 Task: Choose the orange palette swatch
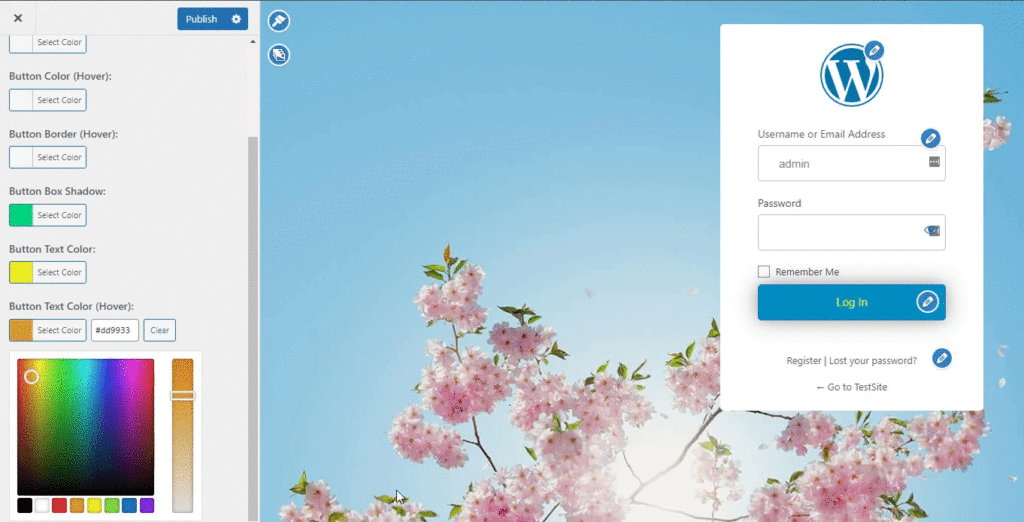click(77, 505)
